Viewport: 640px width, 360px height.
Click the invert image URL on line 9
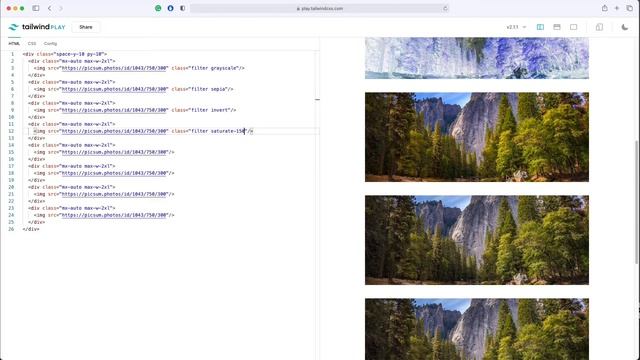tap(114, 110)
